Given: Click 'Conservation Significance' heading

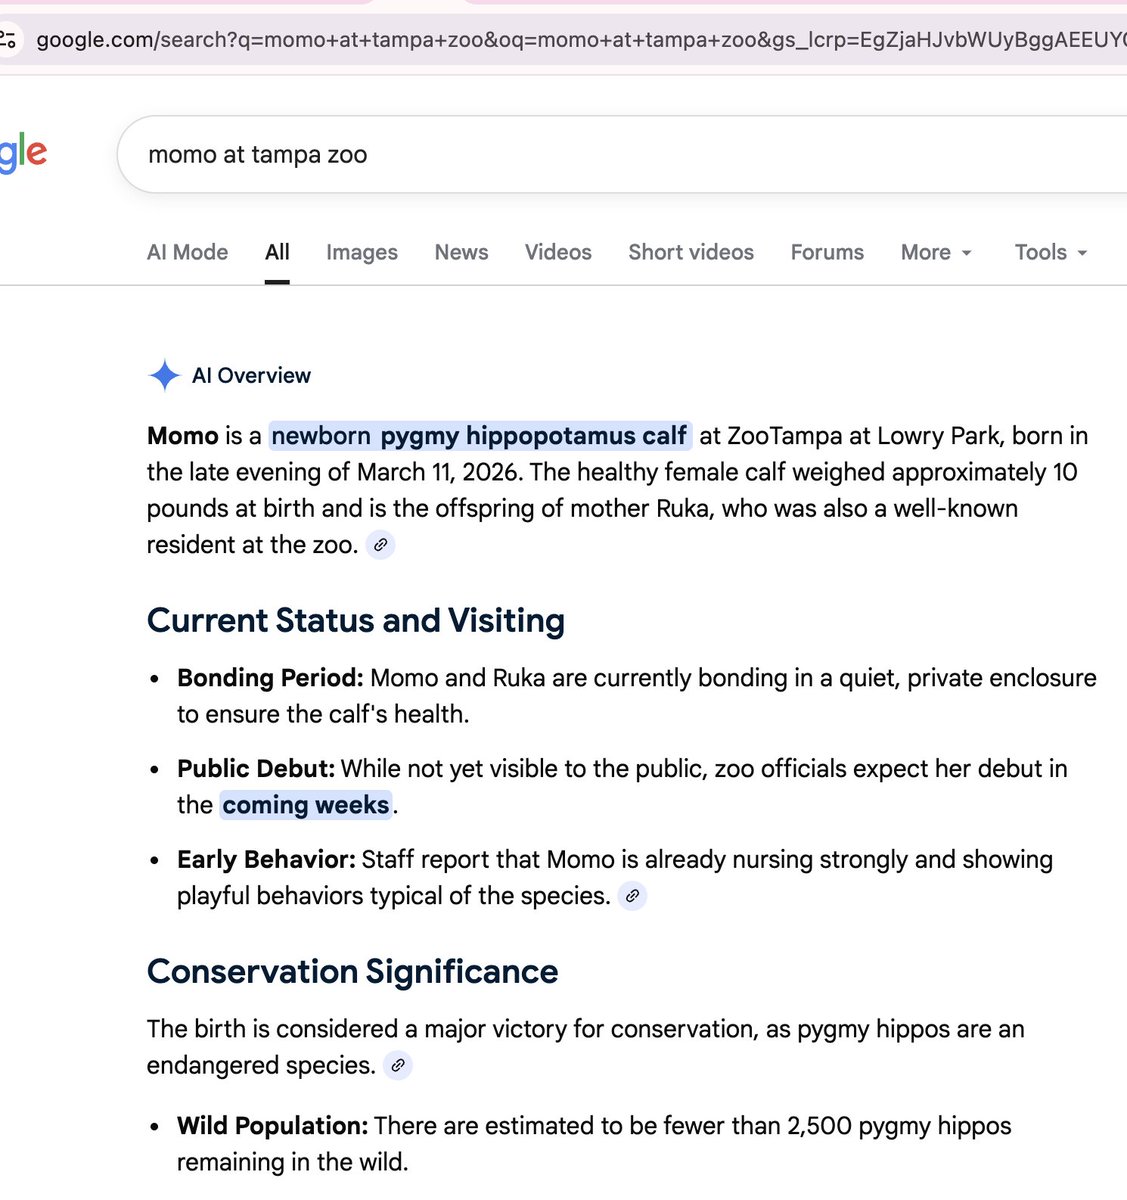Looking at the screenshot, I should pyautogui.click(x=353, y=972).
